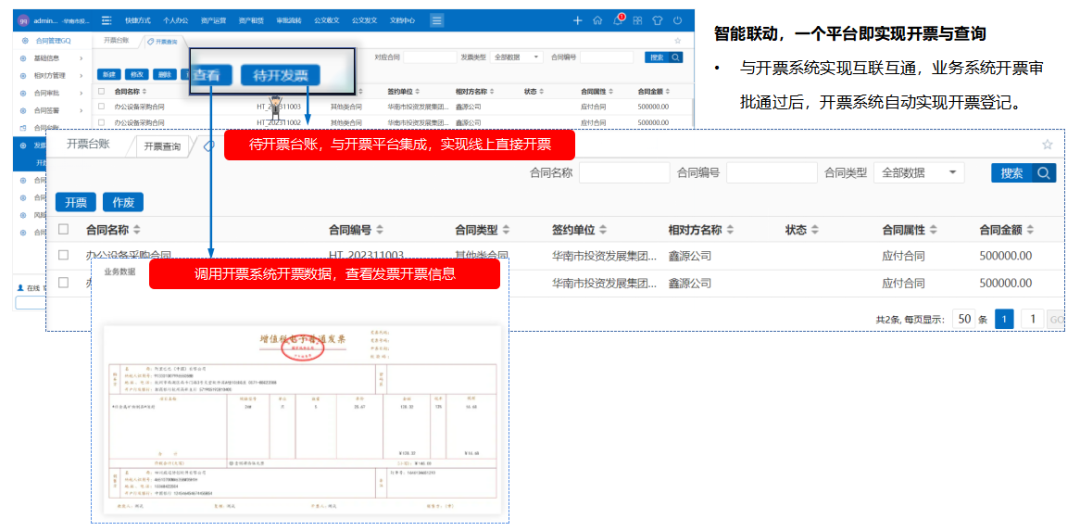Screen dimensions: 1080x531
Task: Click the favorite star icon in enlarged panel
Action: coord(1047,145)
